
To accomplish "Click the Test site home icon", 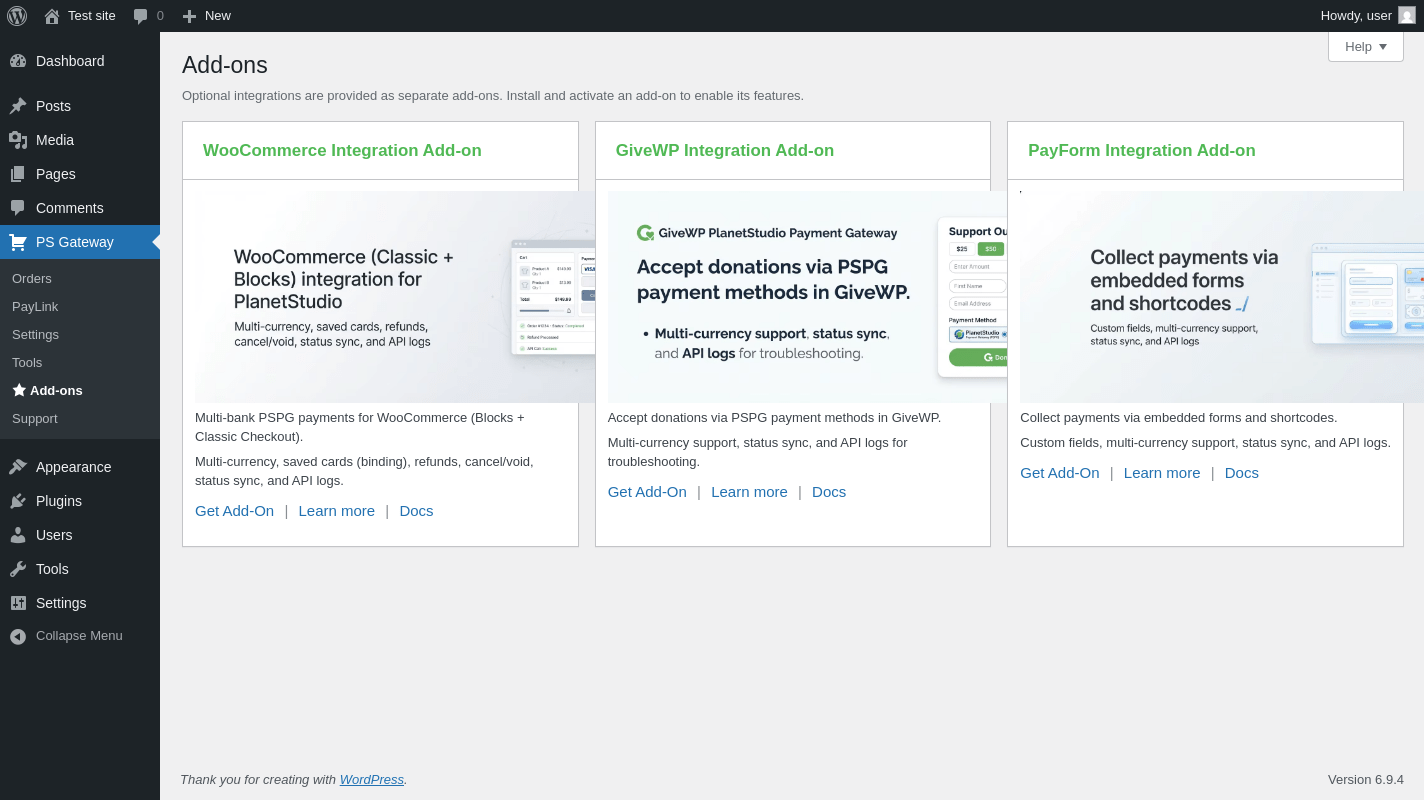I will (x=52, y=16).
